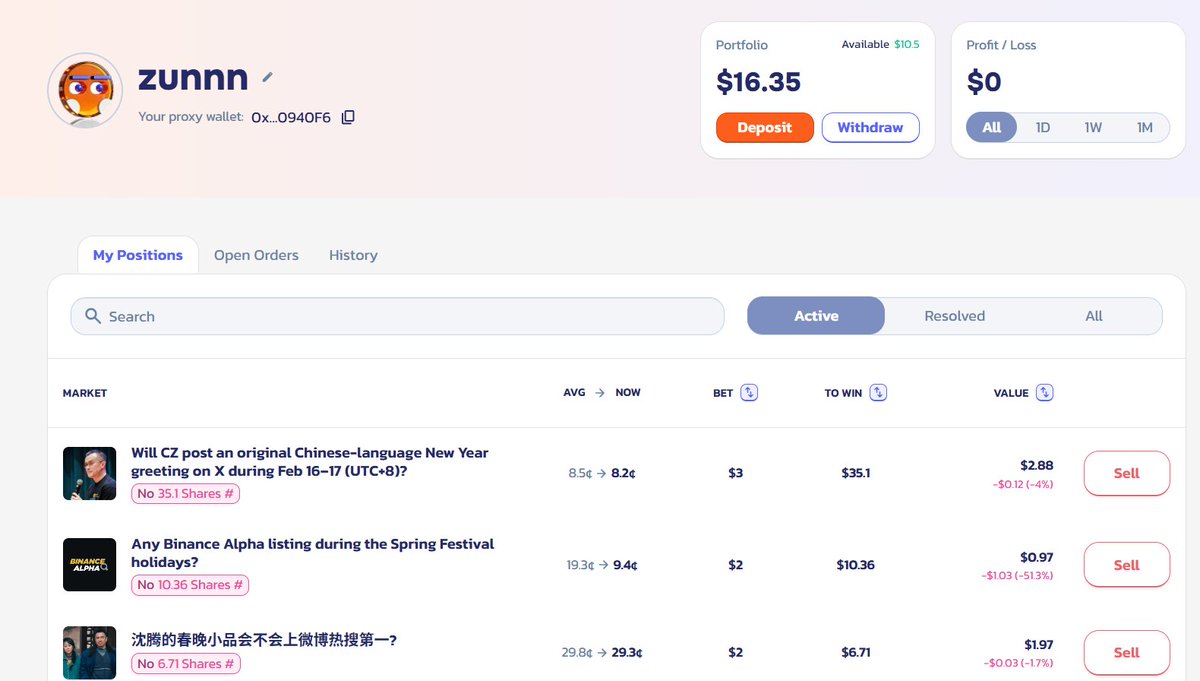Go to the History tab

tap(353, 255)
